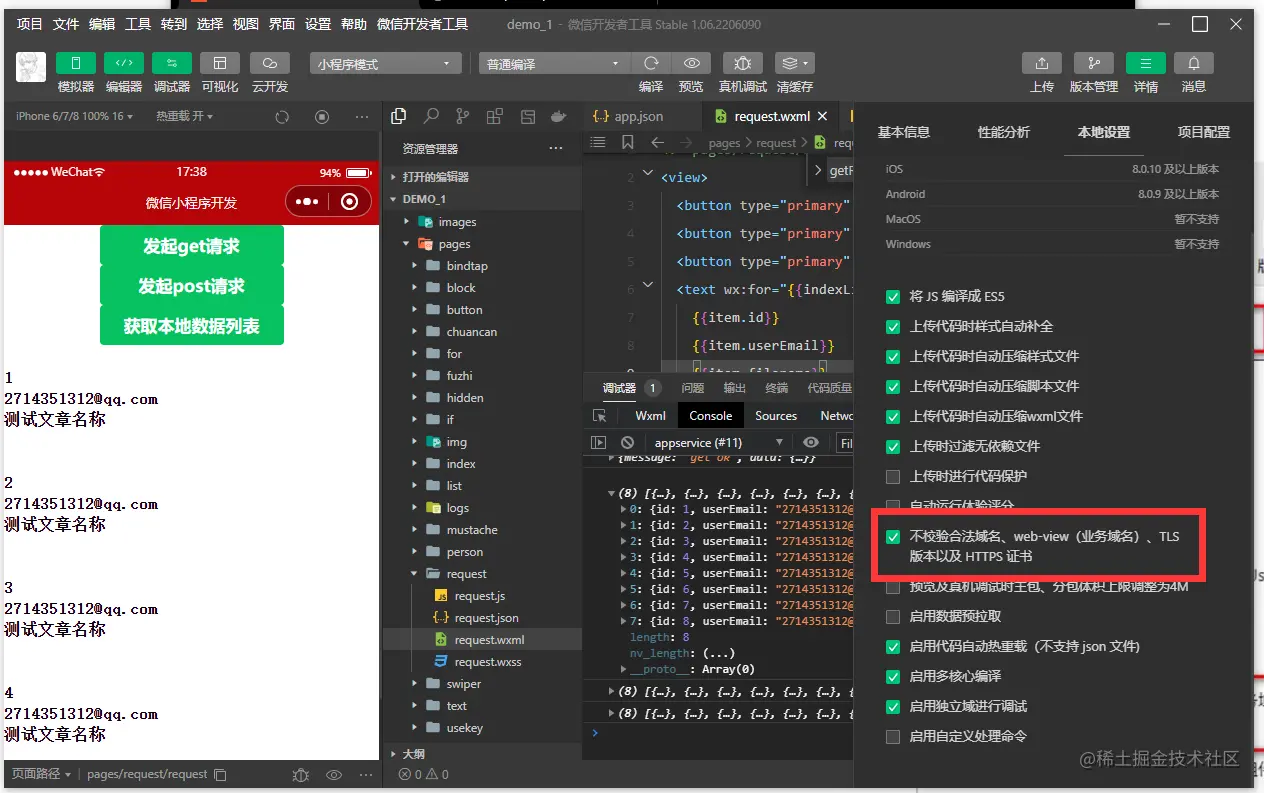The height and width of the screenshot is (793, 1264).
Task: Click the mini program capsule menu dots
Action: 307,202
